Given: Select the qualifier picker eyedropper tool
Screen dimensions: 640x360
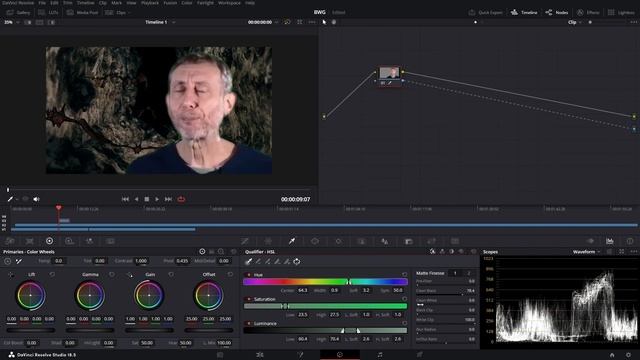Looking at the screenshot, I should click(x=248, y=262).
